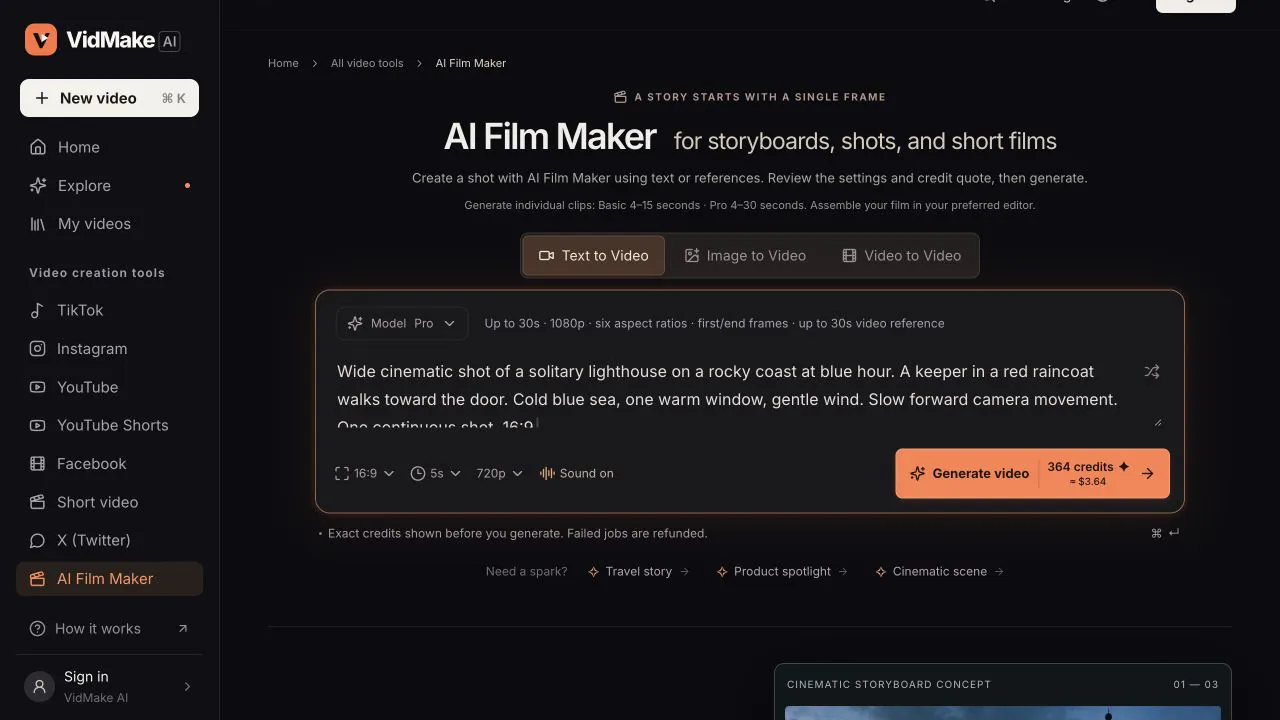Viewport: 1280px width, 720px height.
Task: Switch to the Text to Video tab
Action: (x=593, y=255)
